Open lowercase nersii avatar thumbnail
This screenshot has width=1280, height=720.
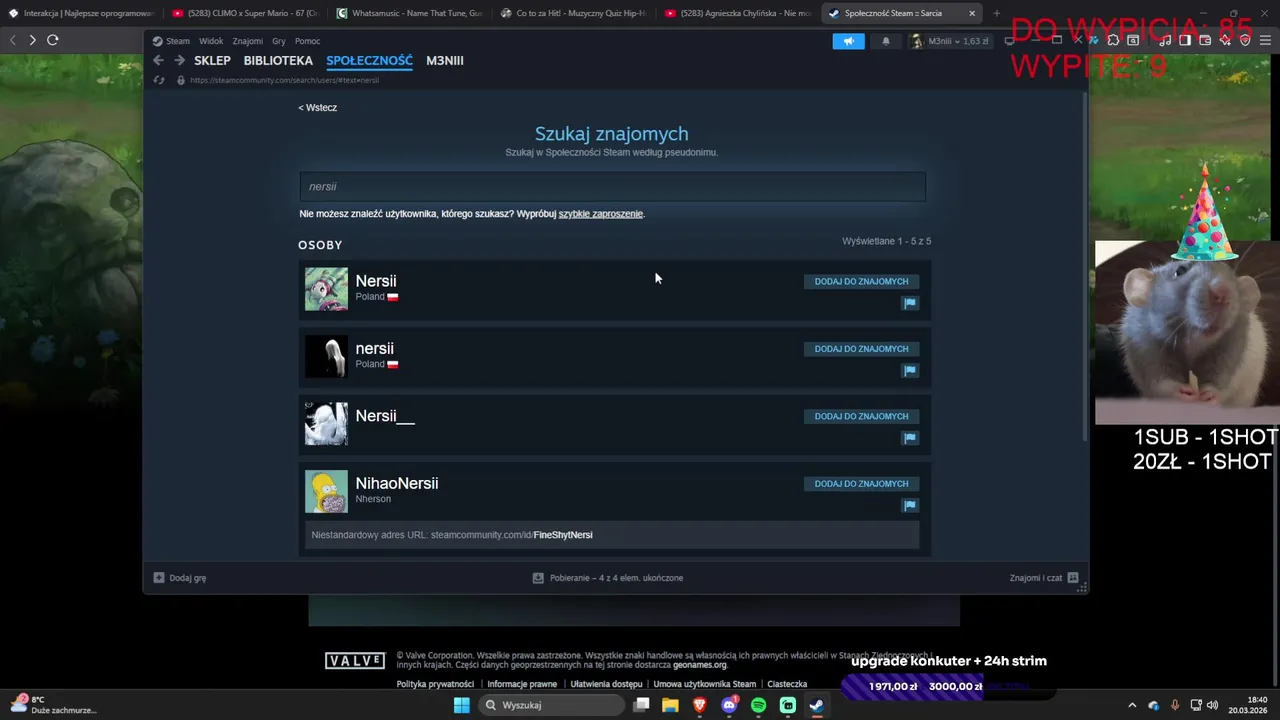[326, 356]
